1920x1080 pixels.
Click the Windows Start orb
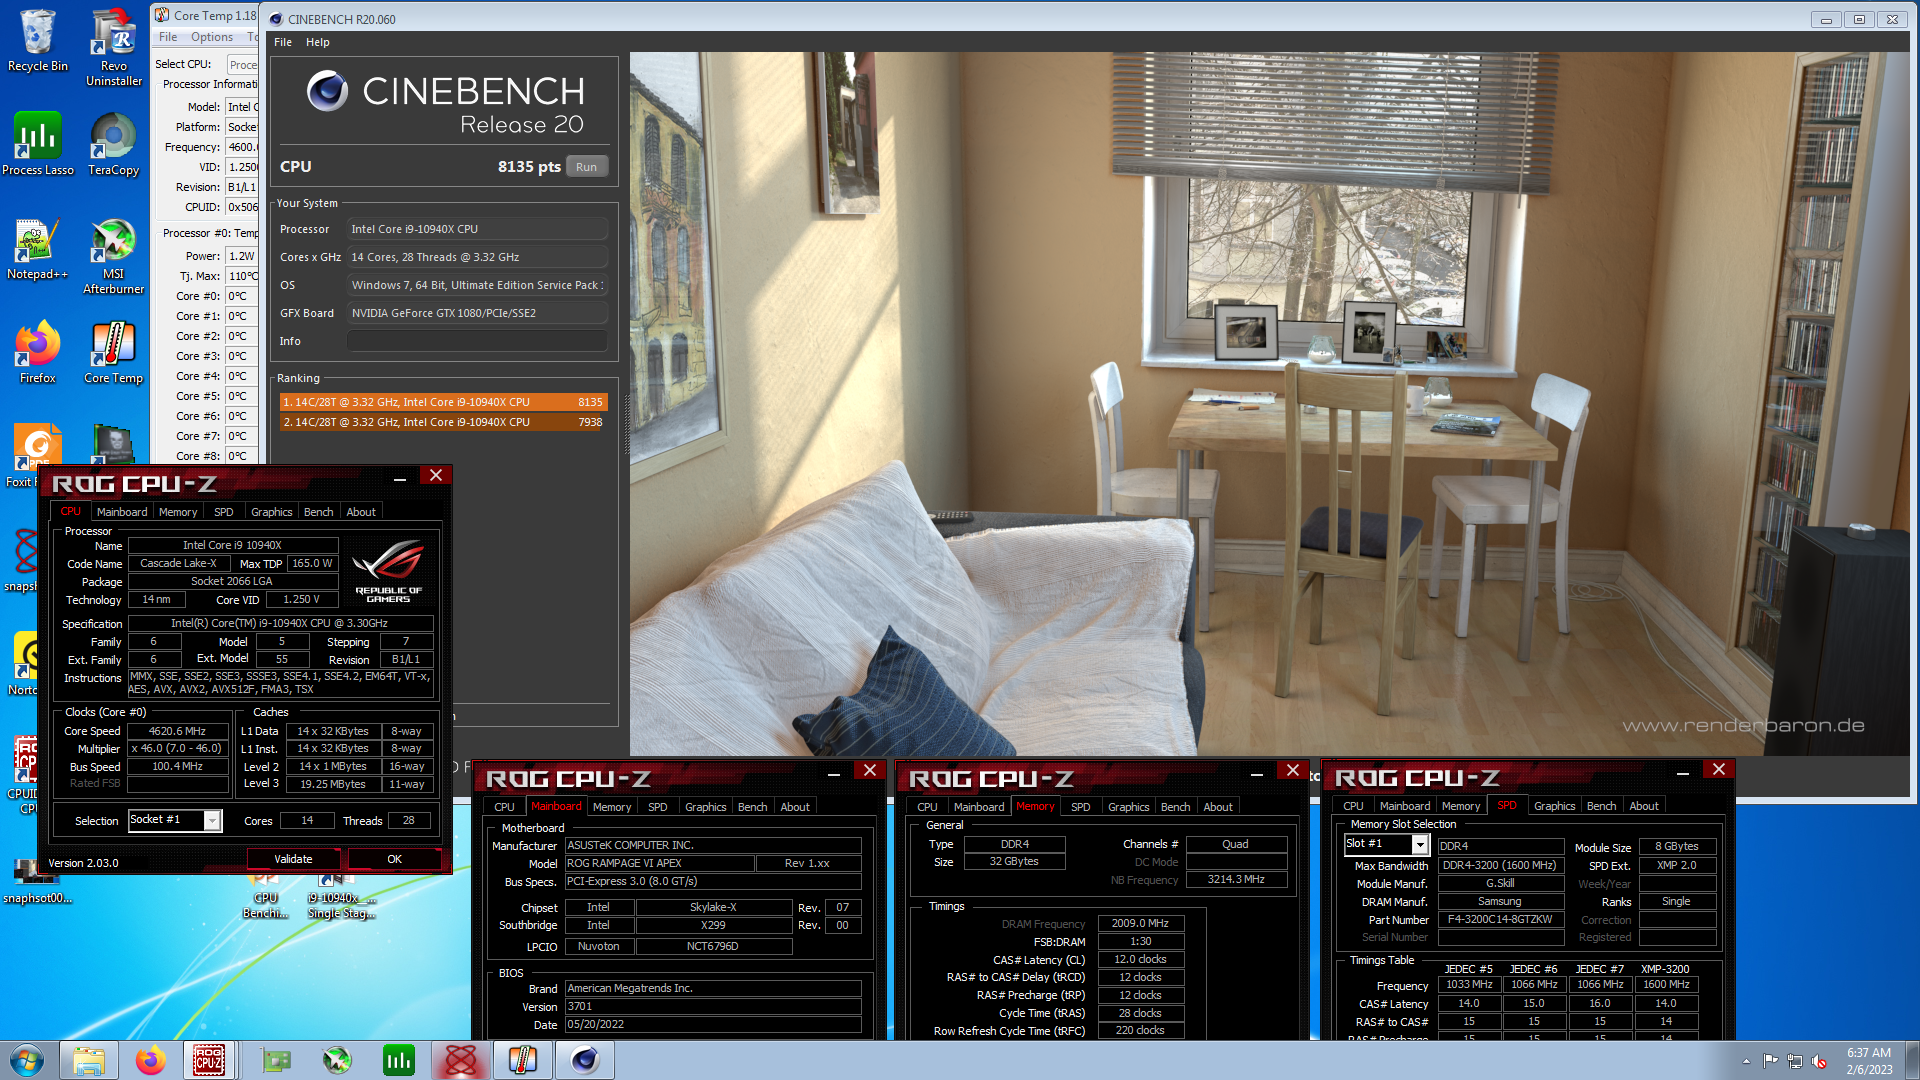coord(27,1060)
